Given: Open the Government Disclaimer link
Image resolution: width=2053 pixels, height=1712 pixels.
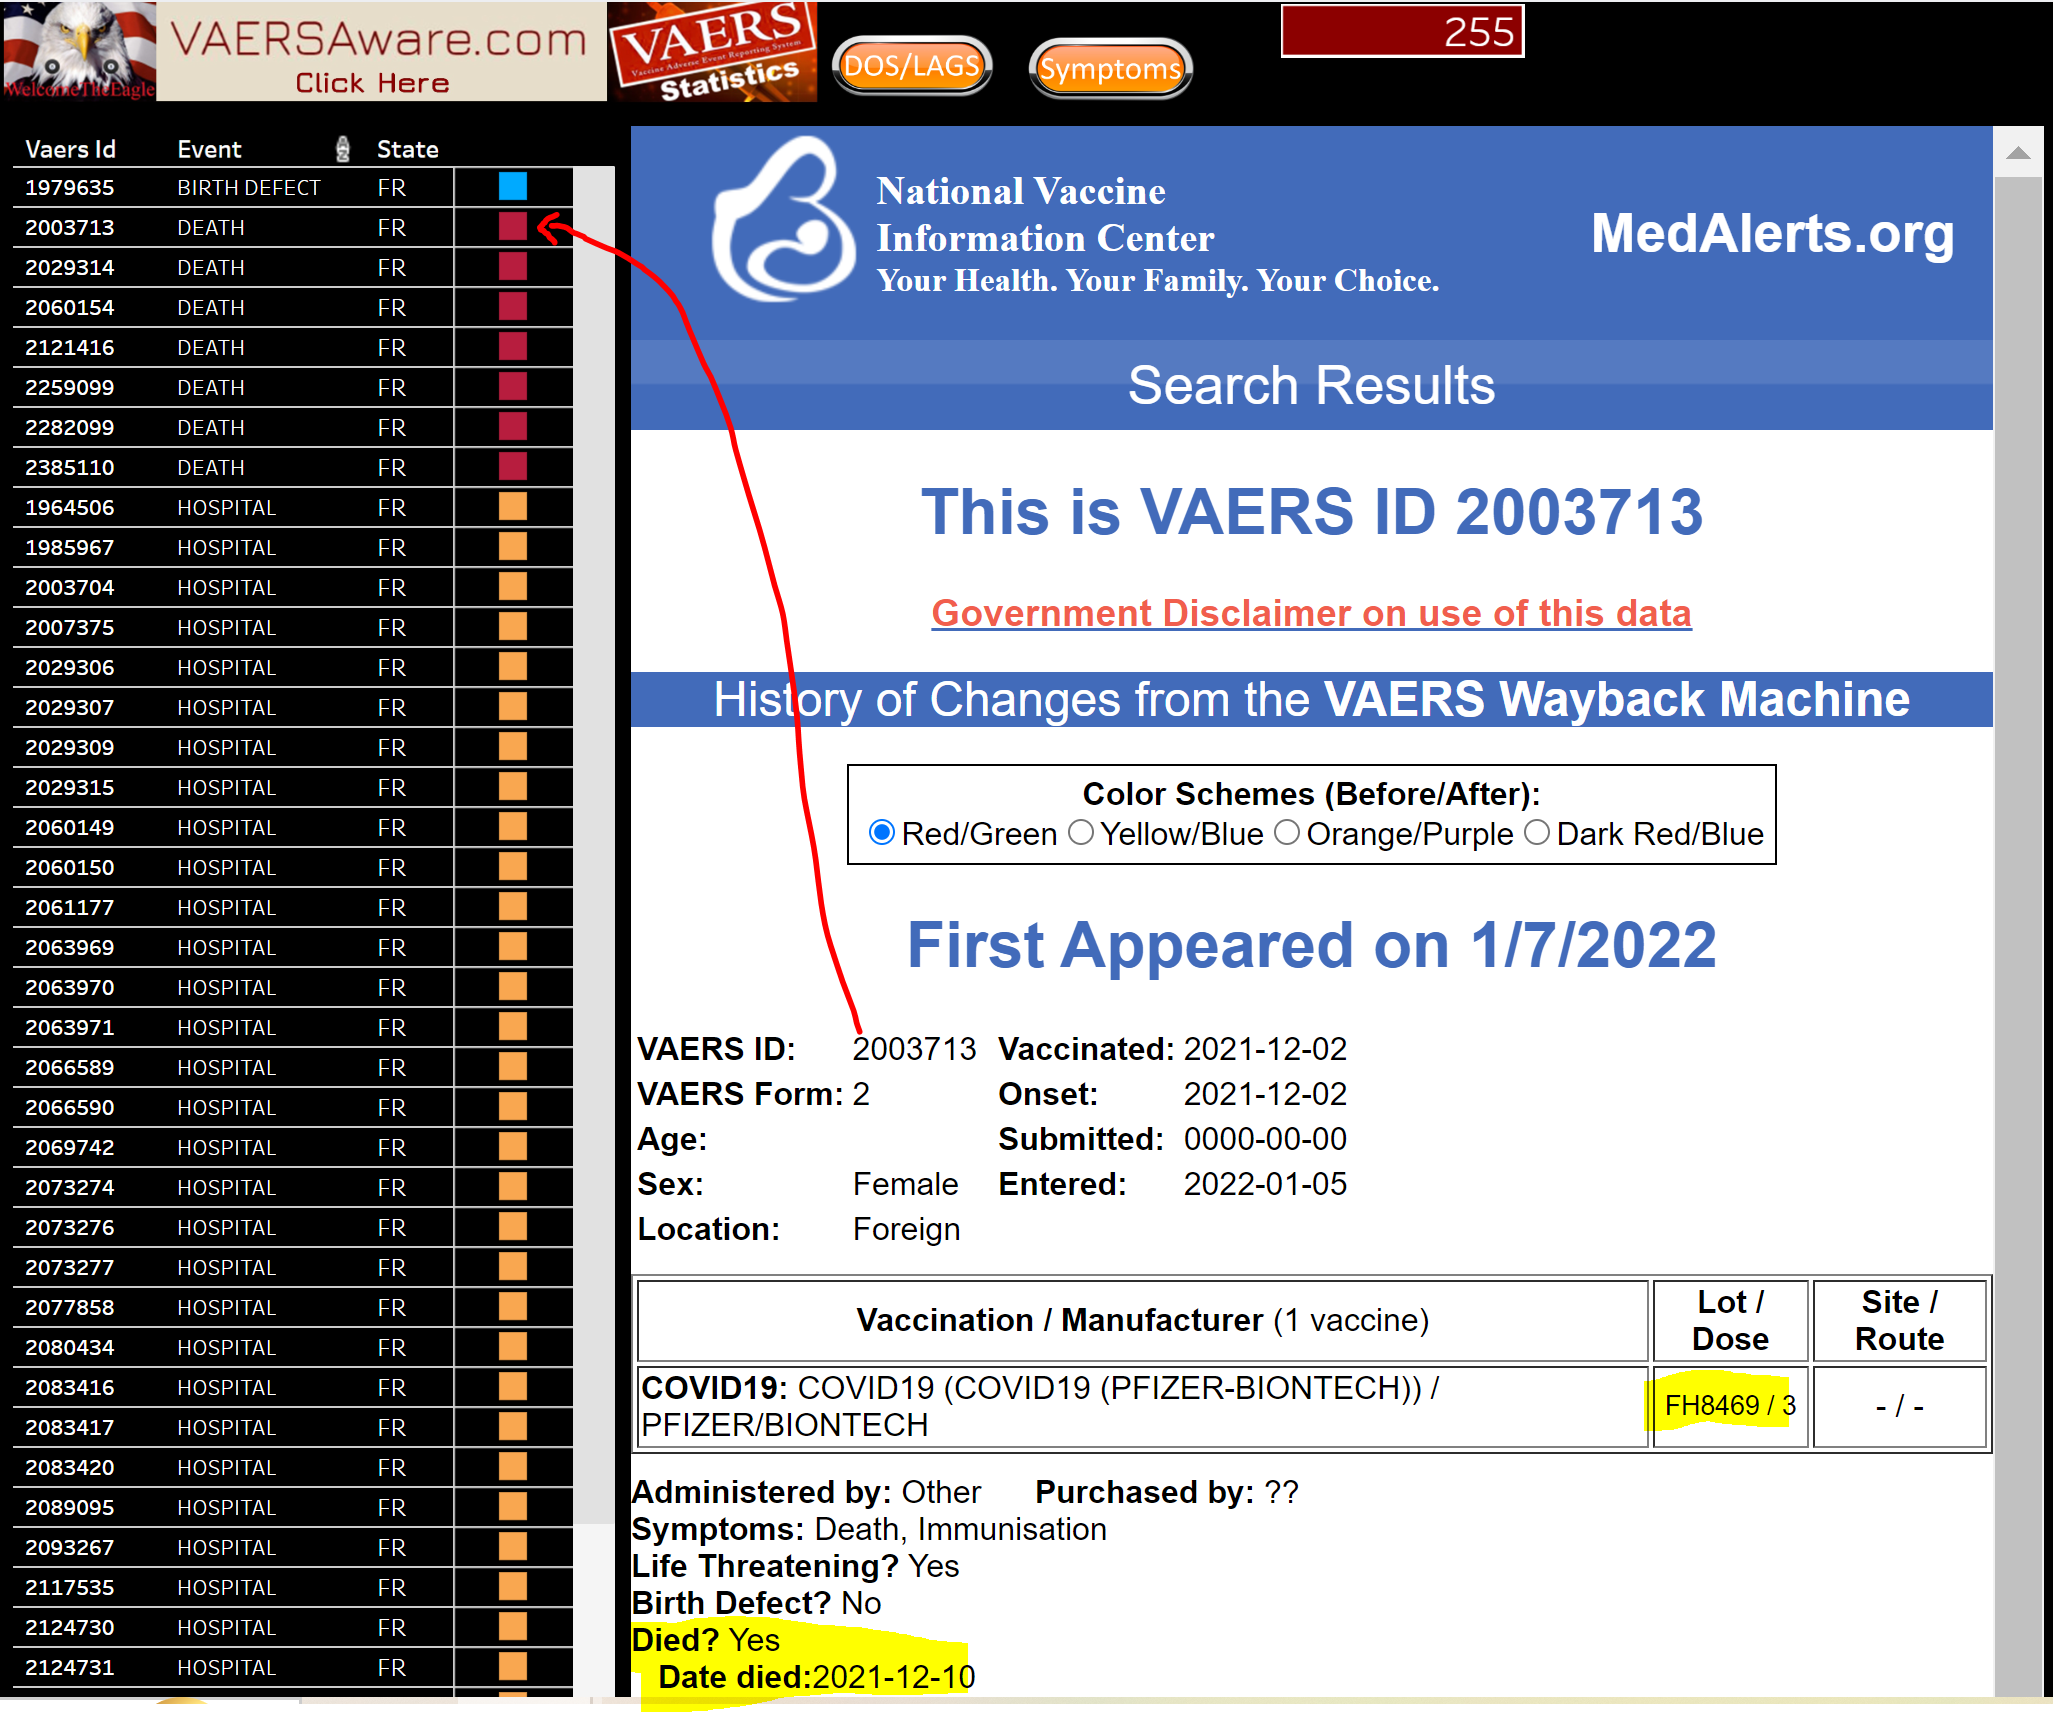Looking at the screenshot, I should (x=1311, y=612).
